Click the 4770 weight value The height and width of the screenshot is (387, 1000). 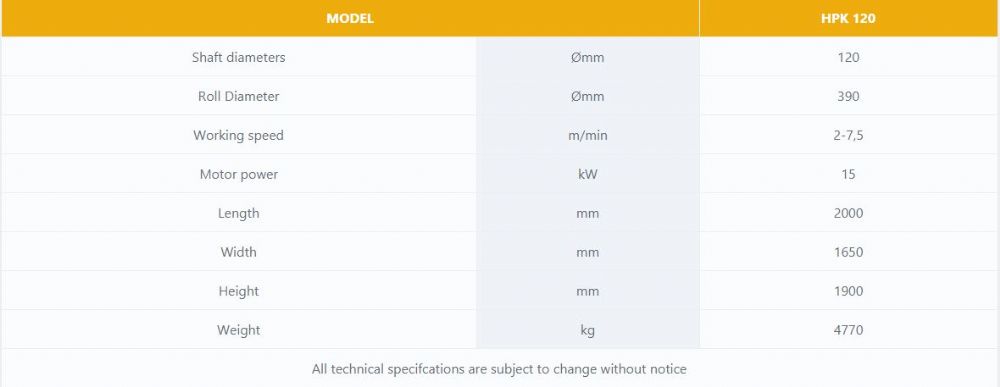coord(848,330)
